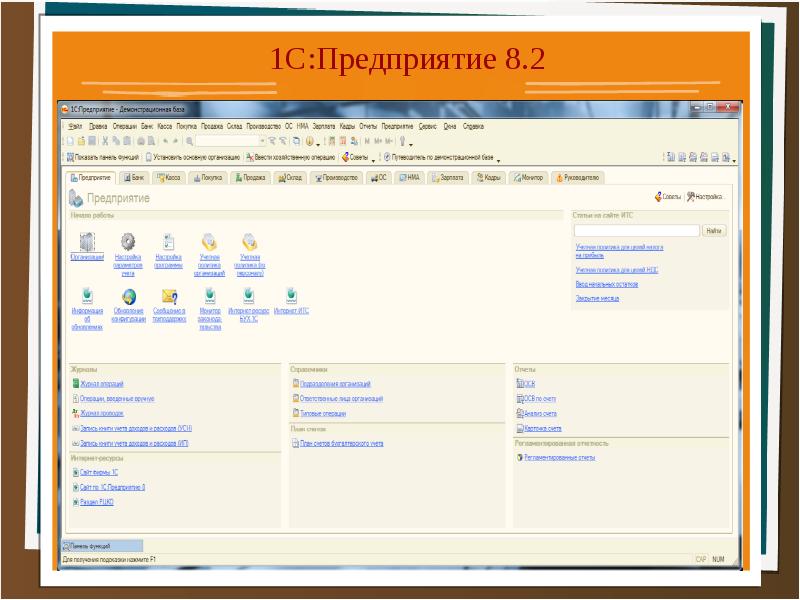800x600 pixels.
Task: Click the Настройка программы icon
Action: click(169, 242)
